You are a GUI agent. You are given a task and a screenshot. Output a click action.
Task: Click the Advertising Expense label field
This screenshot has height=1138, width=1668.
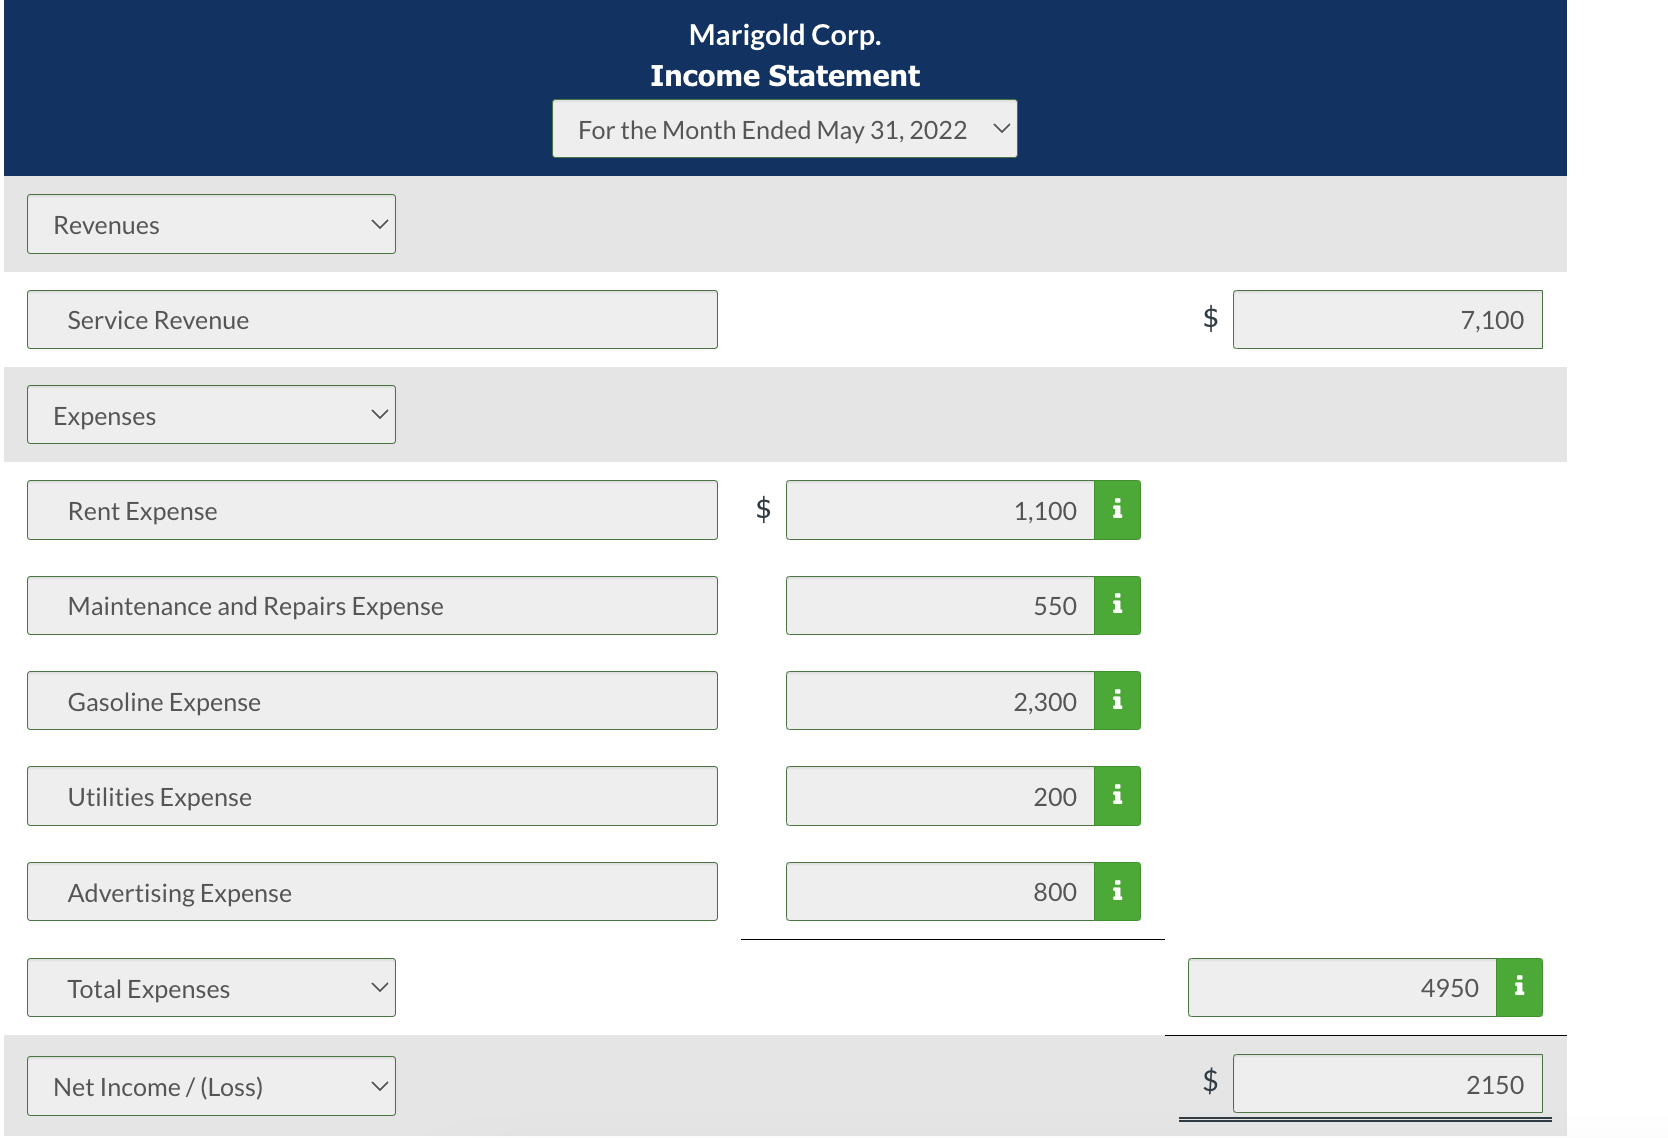(x=372, y=891)
